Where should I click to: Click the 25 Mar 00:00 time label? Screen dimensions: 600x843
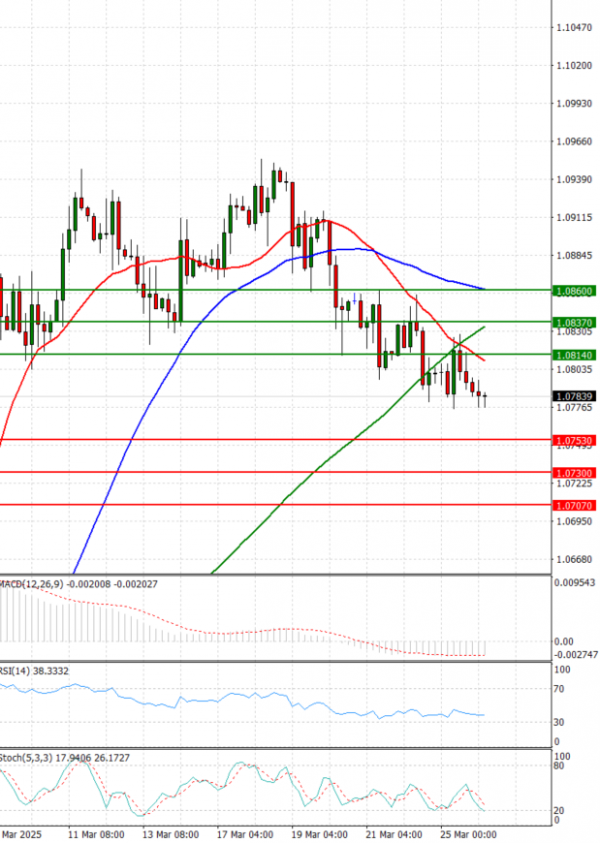click(x=468, y=834)
